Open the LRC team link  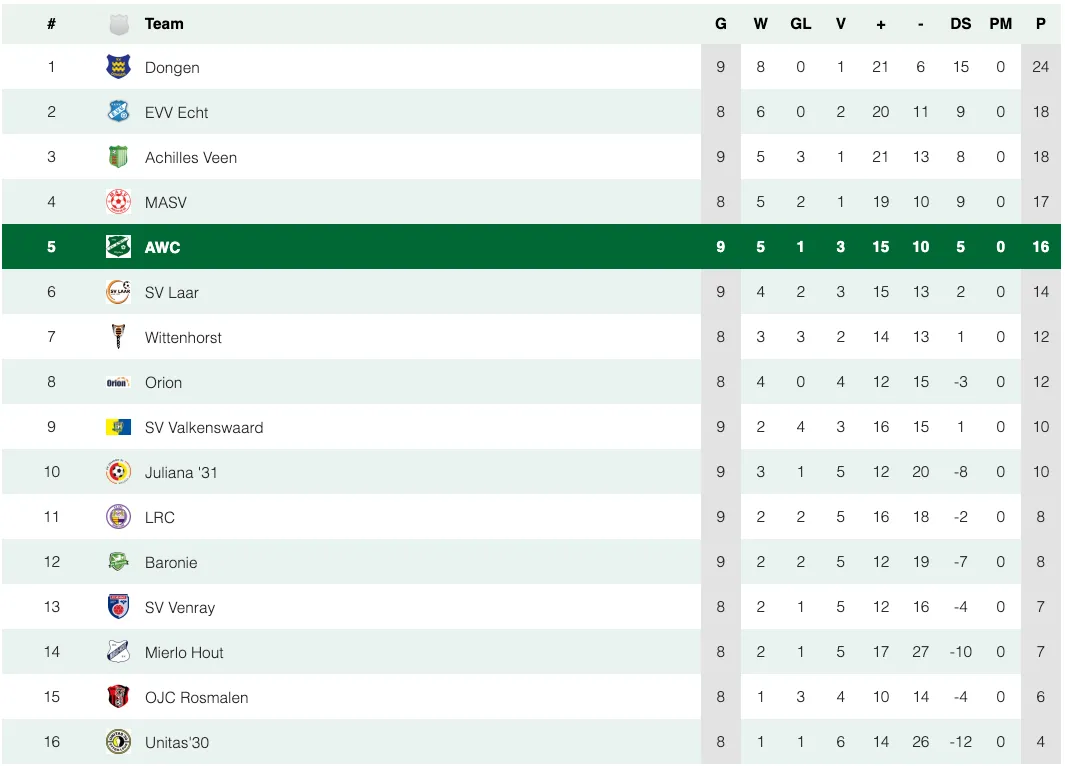point(160,517)
